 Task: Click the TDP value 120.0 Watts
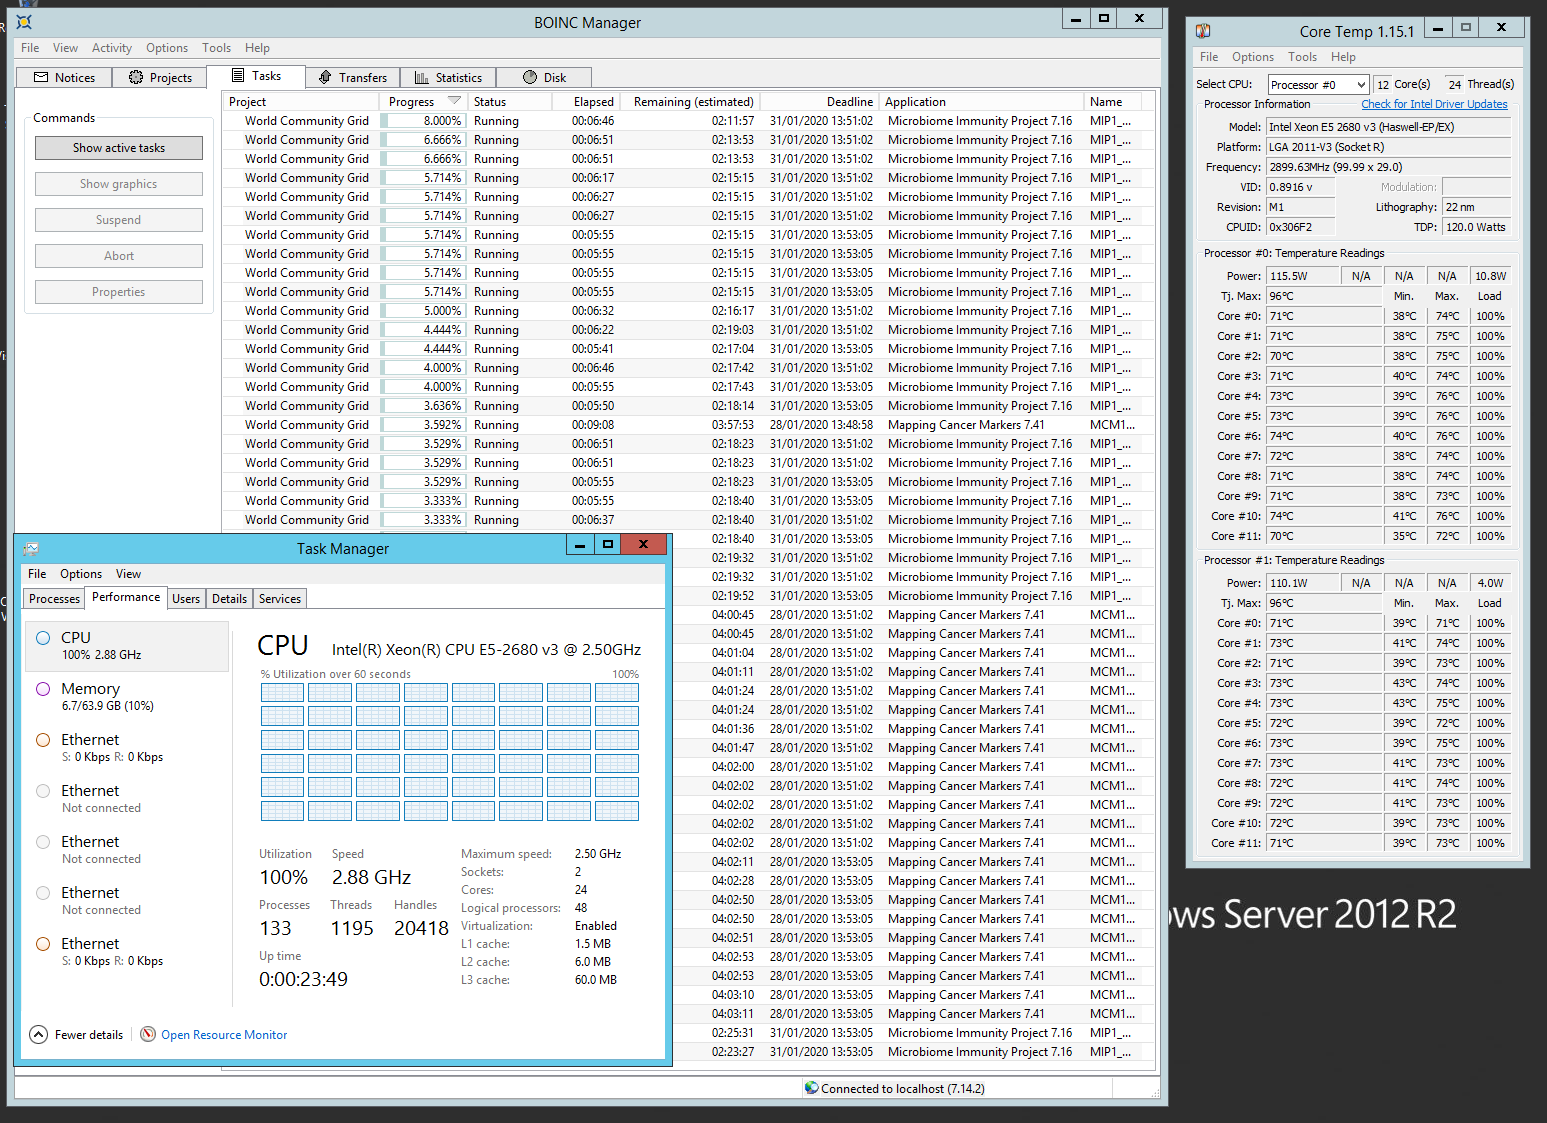1476,227
